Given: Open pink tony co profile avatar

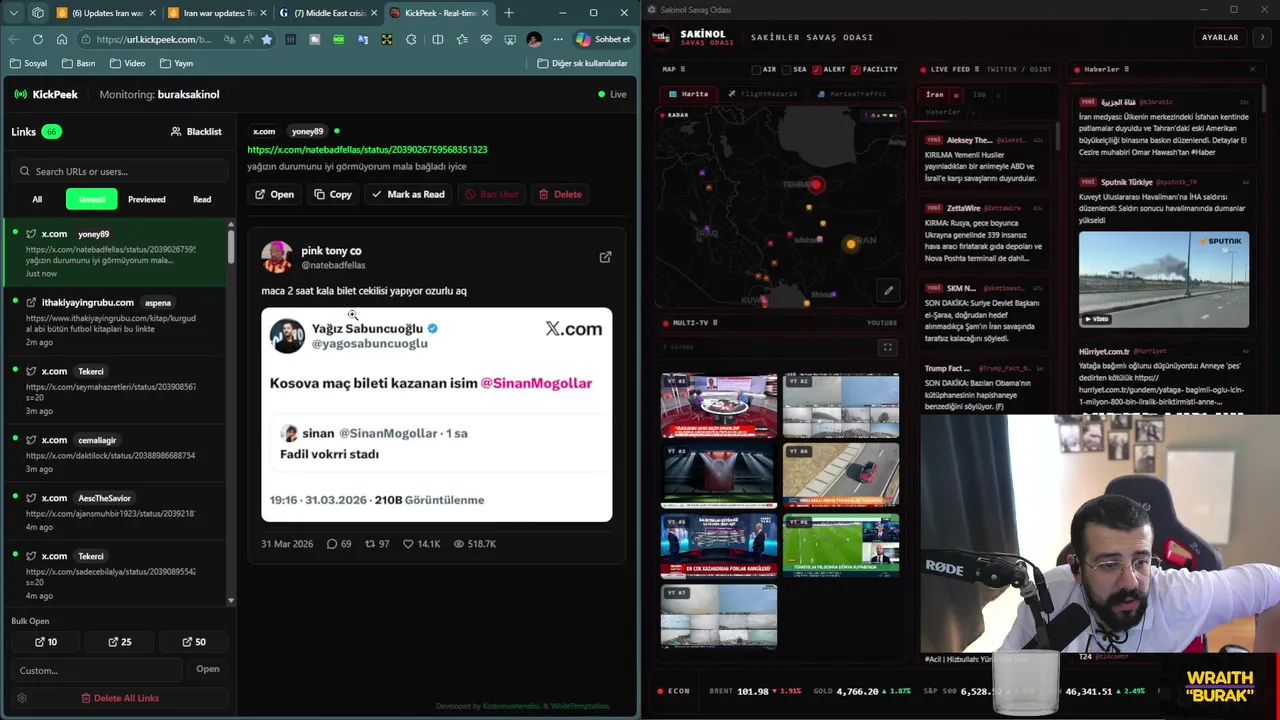Looking at the screenshot, I should (x=277, y=257).
